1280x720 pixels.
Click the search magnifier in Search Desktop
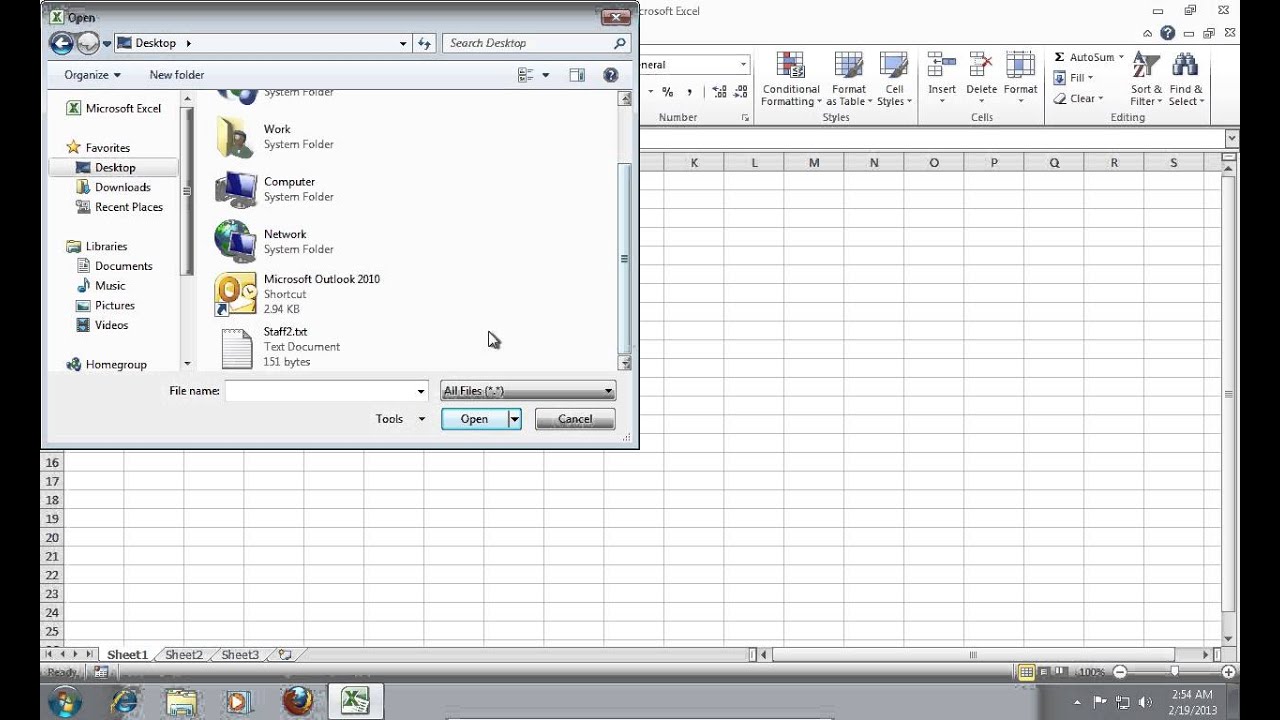coord(620,43)
